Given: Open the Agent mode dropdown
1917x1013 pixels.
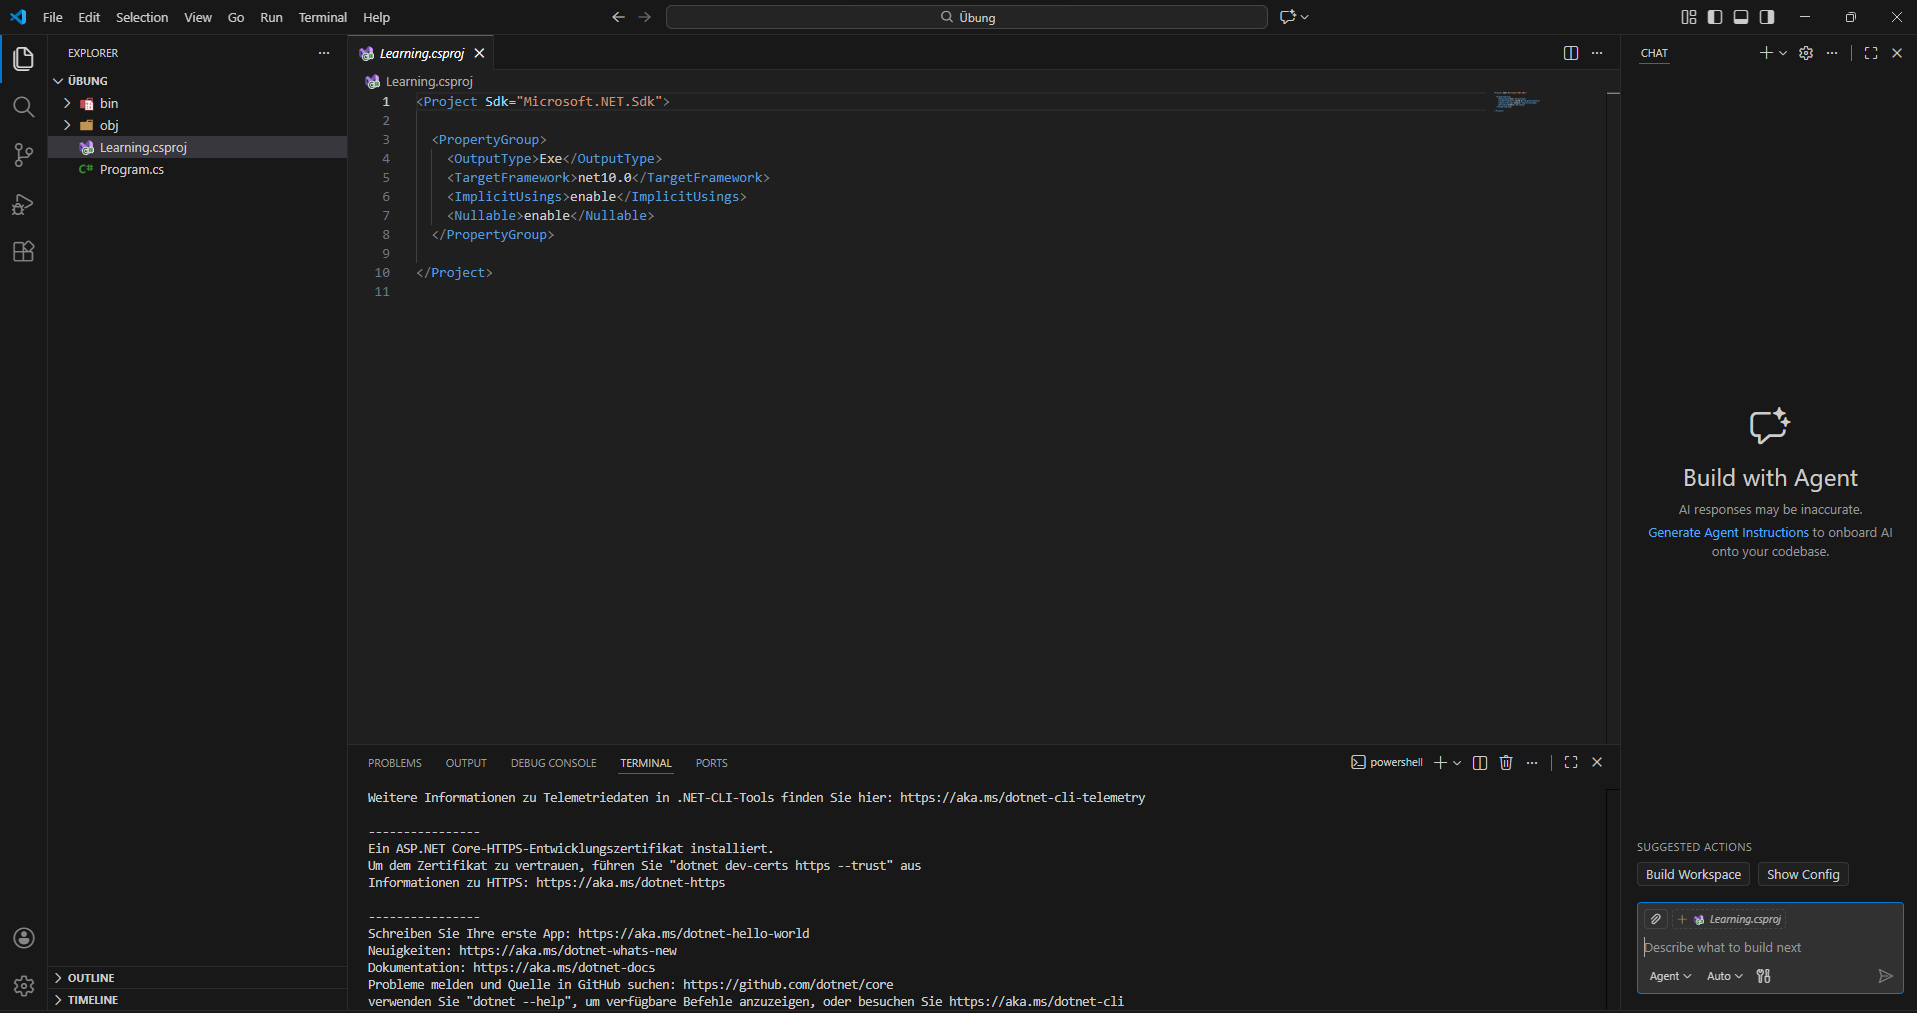Looking at the screenshot, I should point(1669,976).
